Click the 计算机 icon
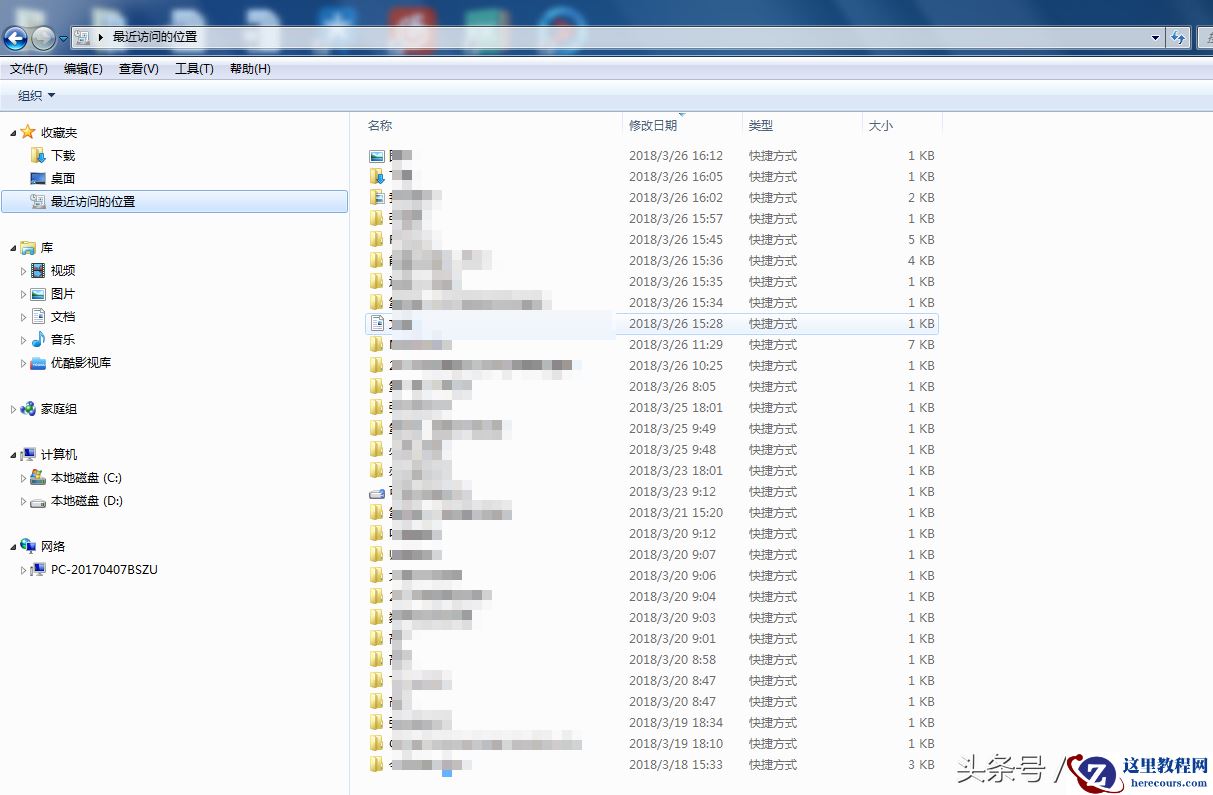 [28, 454]
